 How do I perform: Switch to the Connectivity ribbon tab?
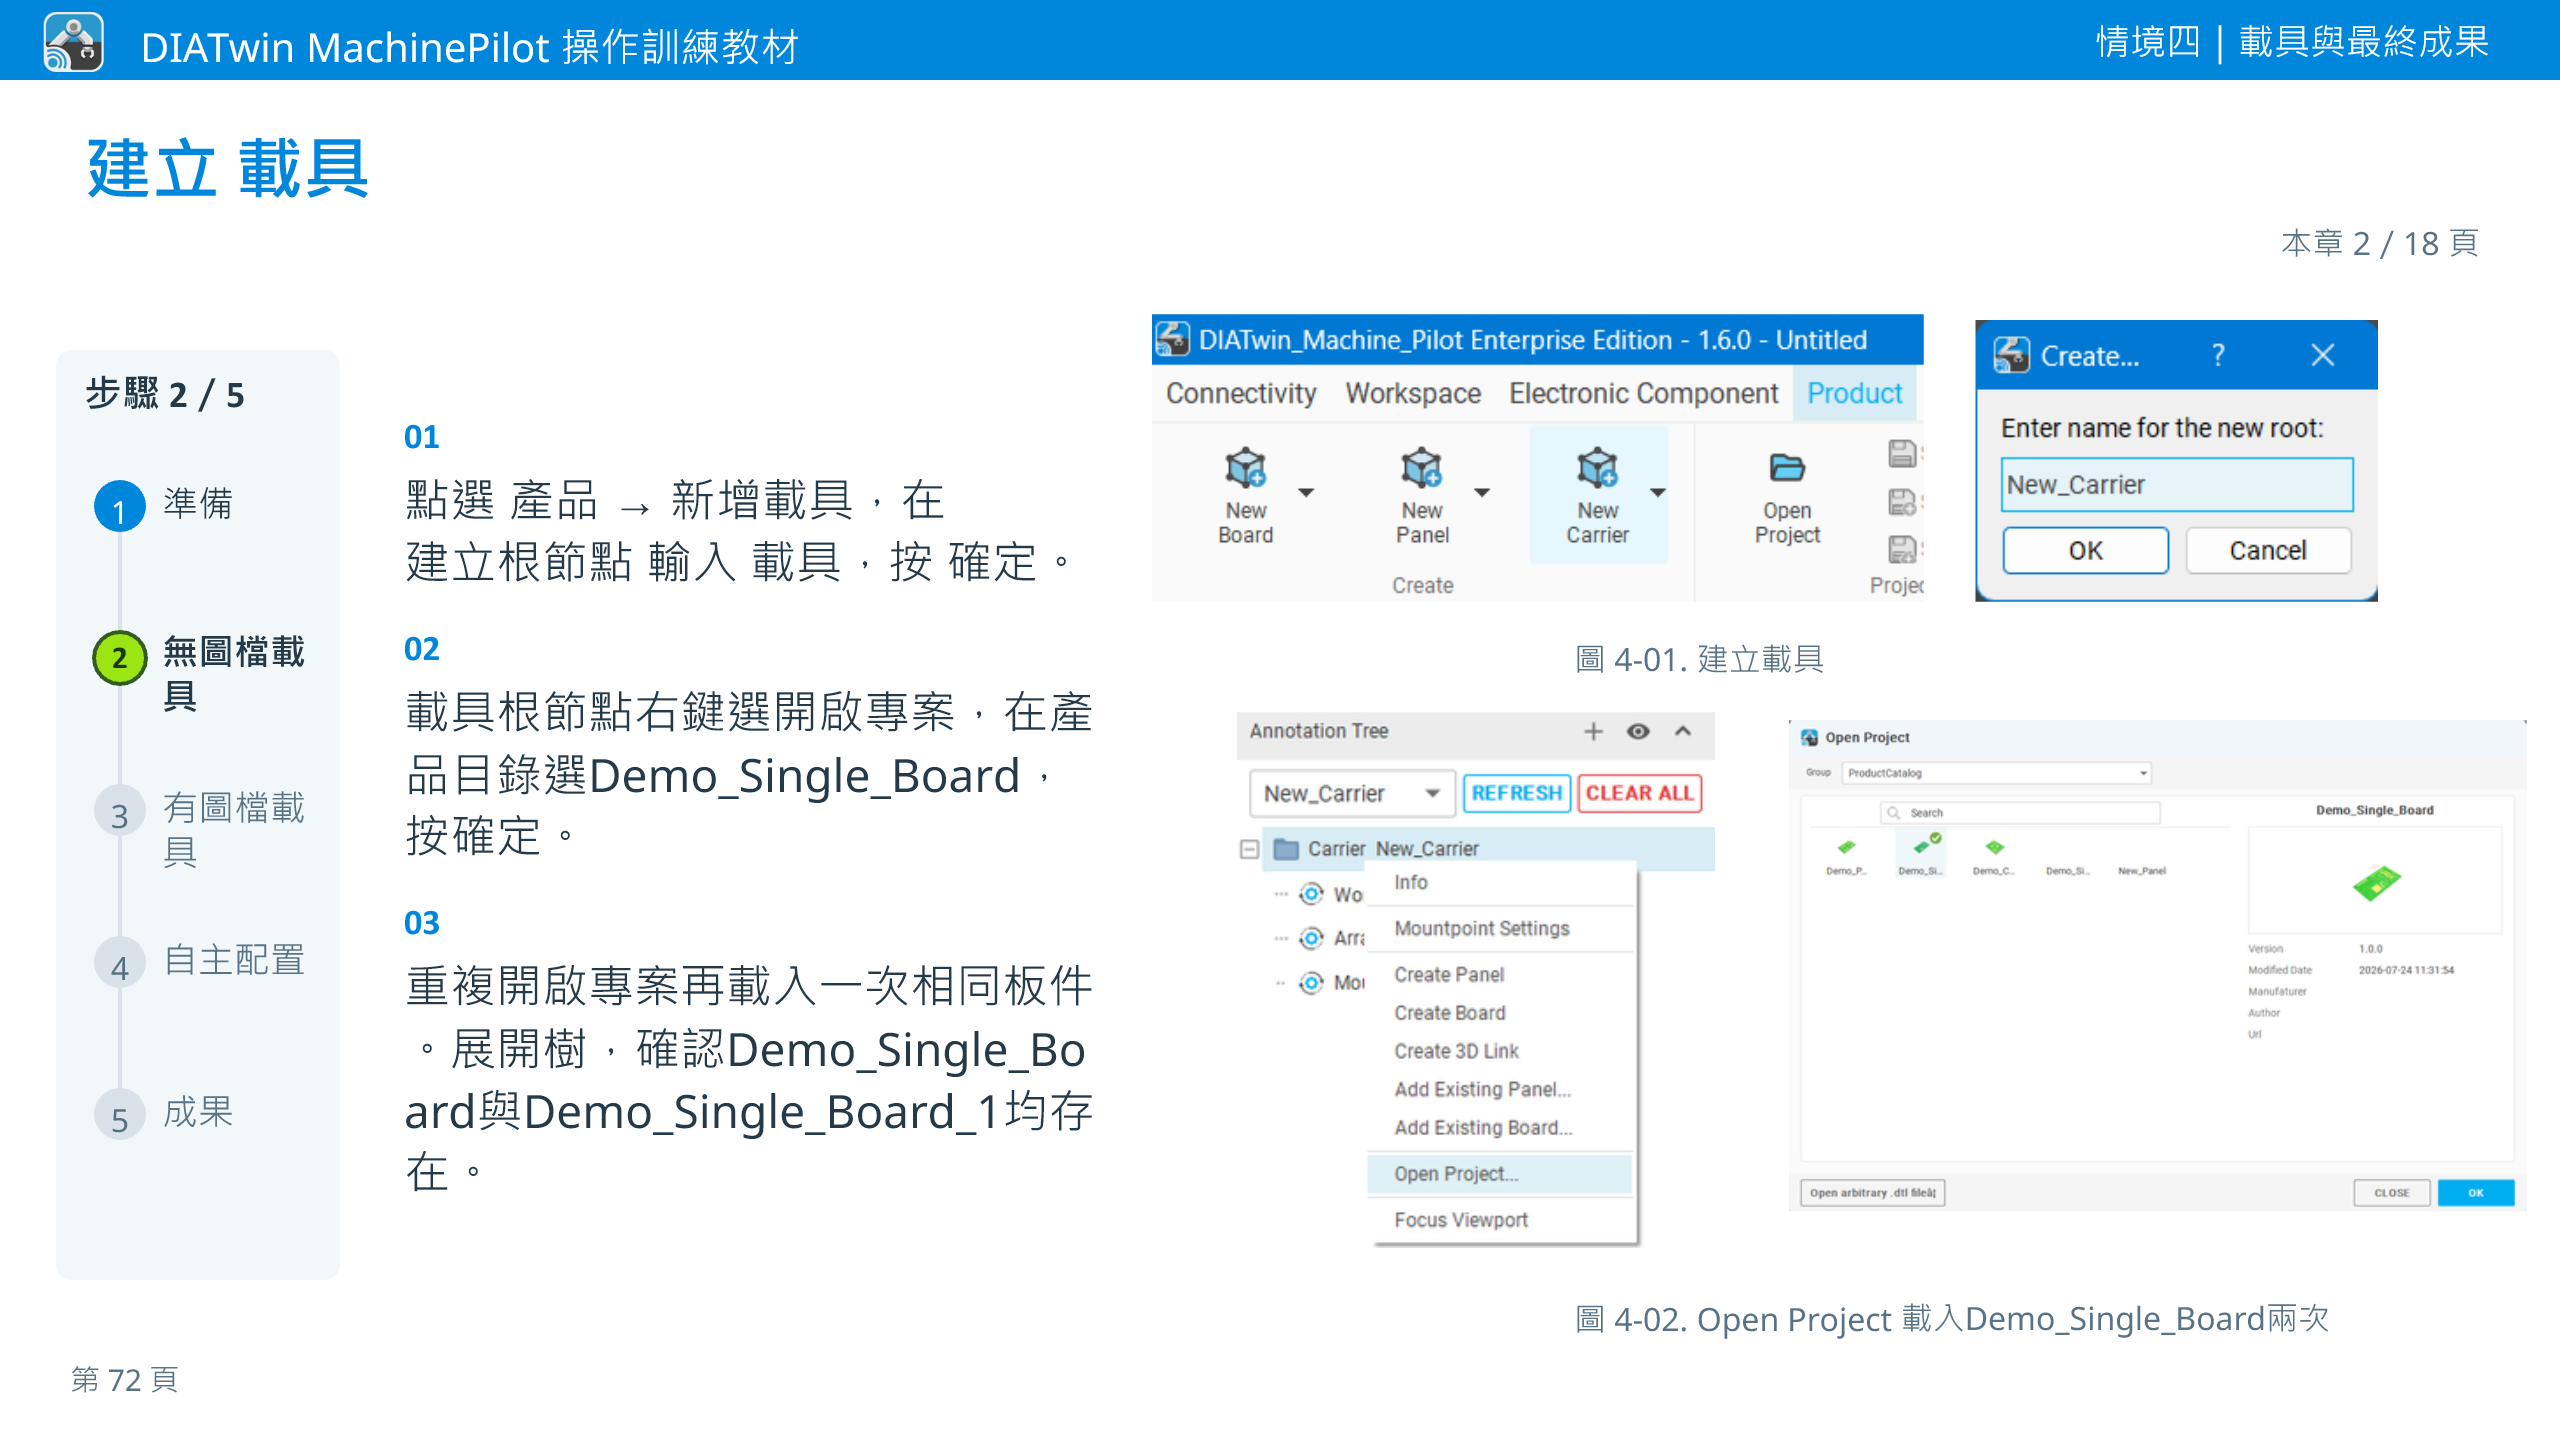tap(1241, 393)
